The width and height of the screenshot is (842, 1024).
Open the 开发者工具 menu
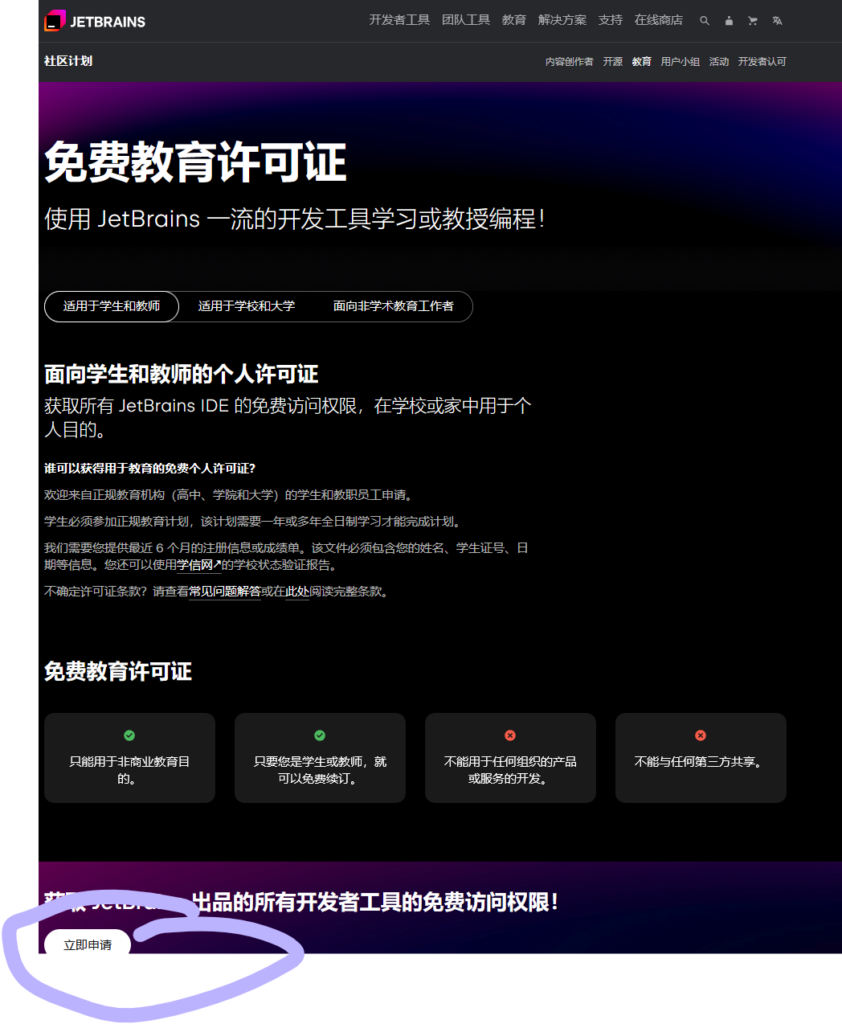tap(399, 20)
